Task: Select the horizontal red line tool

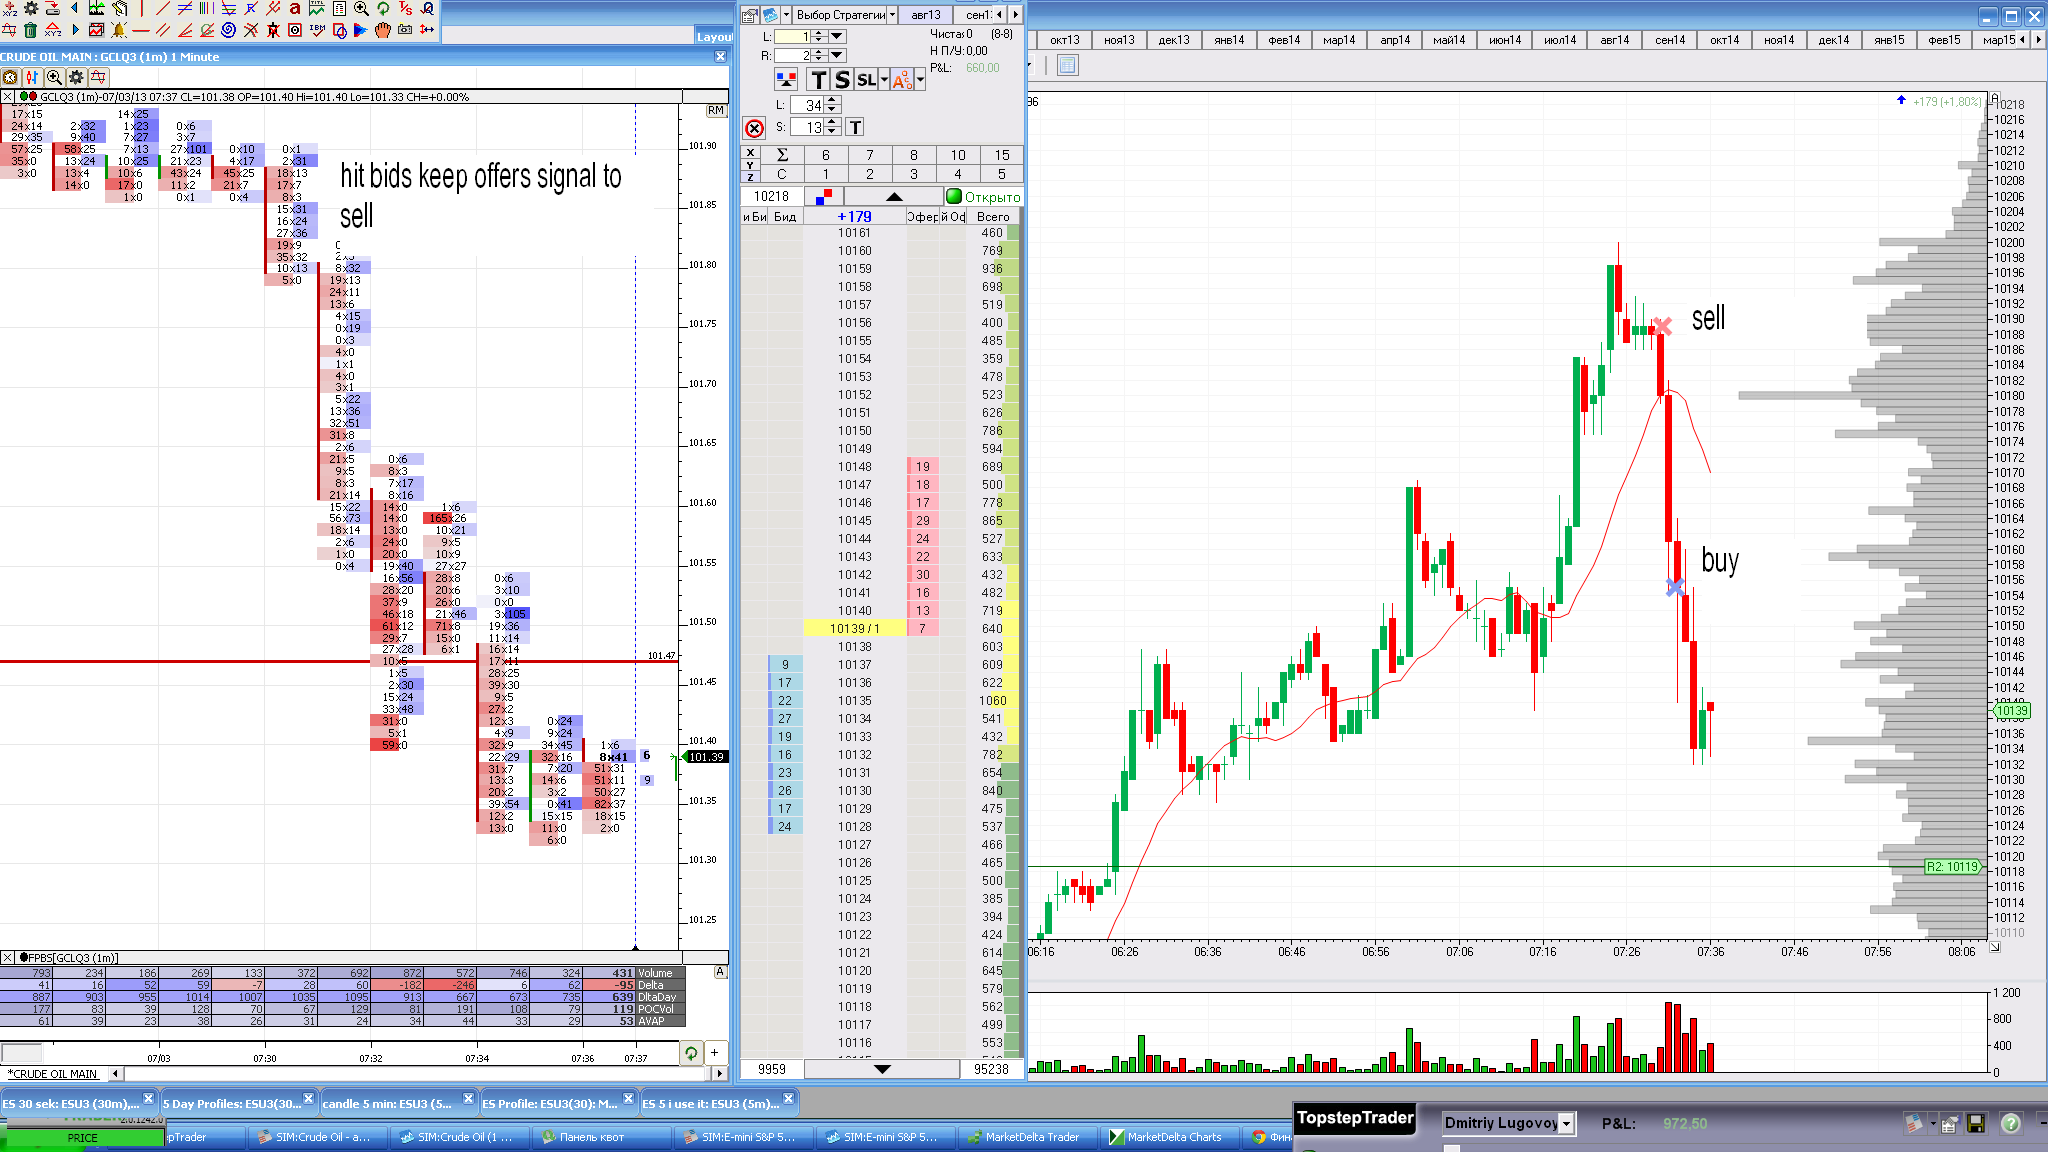Action: pos(141,30)
